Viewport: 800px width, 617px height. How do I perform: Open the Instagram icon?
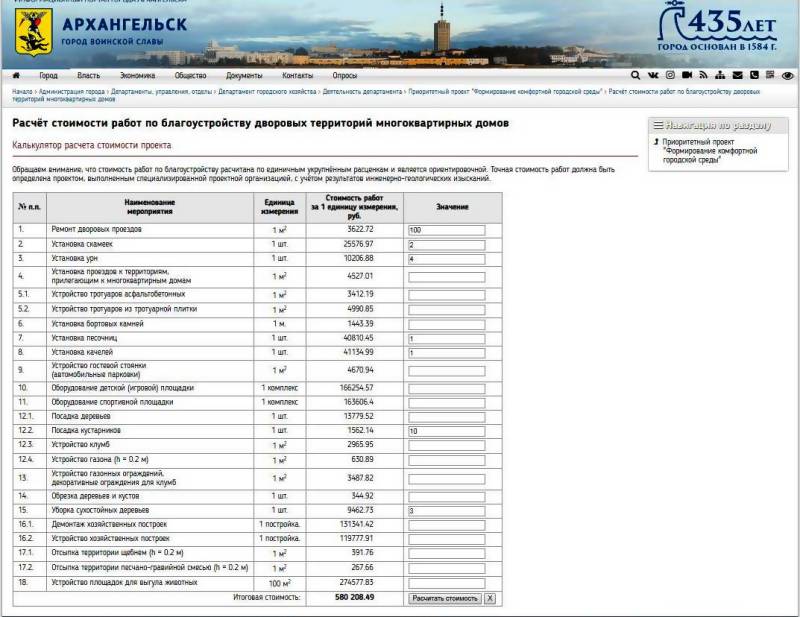[670, 75]
